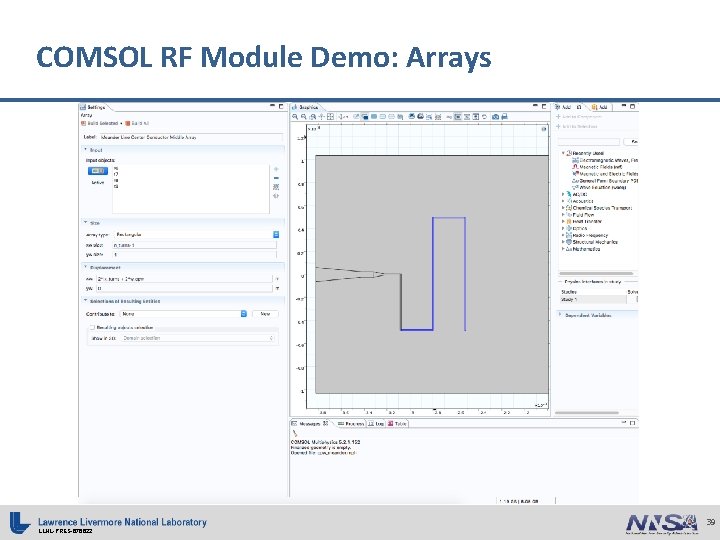
Task: Collapse the Input section
Action: point(85,150)
